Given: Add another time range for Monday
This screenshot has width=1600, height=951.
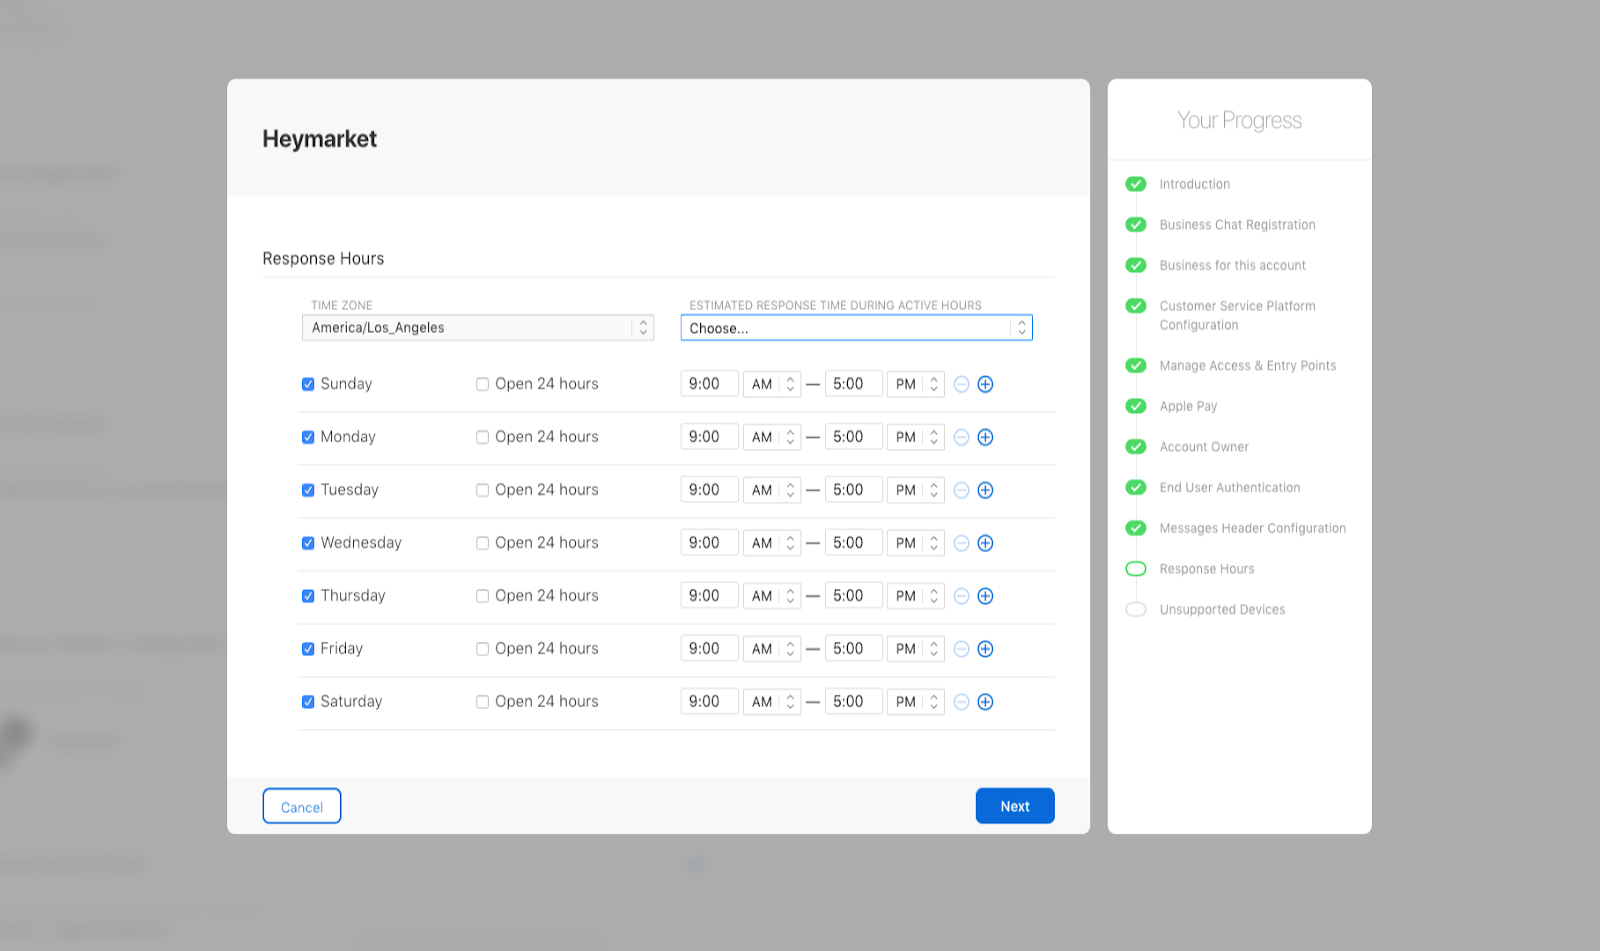Looking at the screenshot, I should click(985, 437).
